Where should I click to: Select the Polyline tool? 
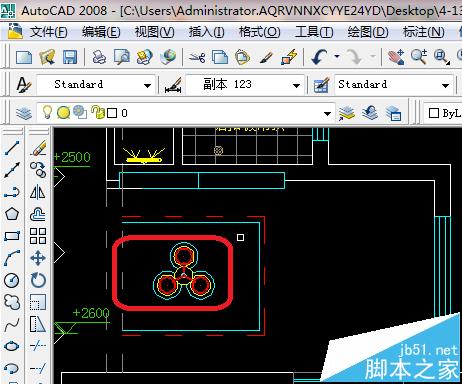pos(12,192)
